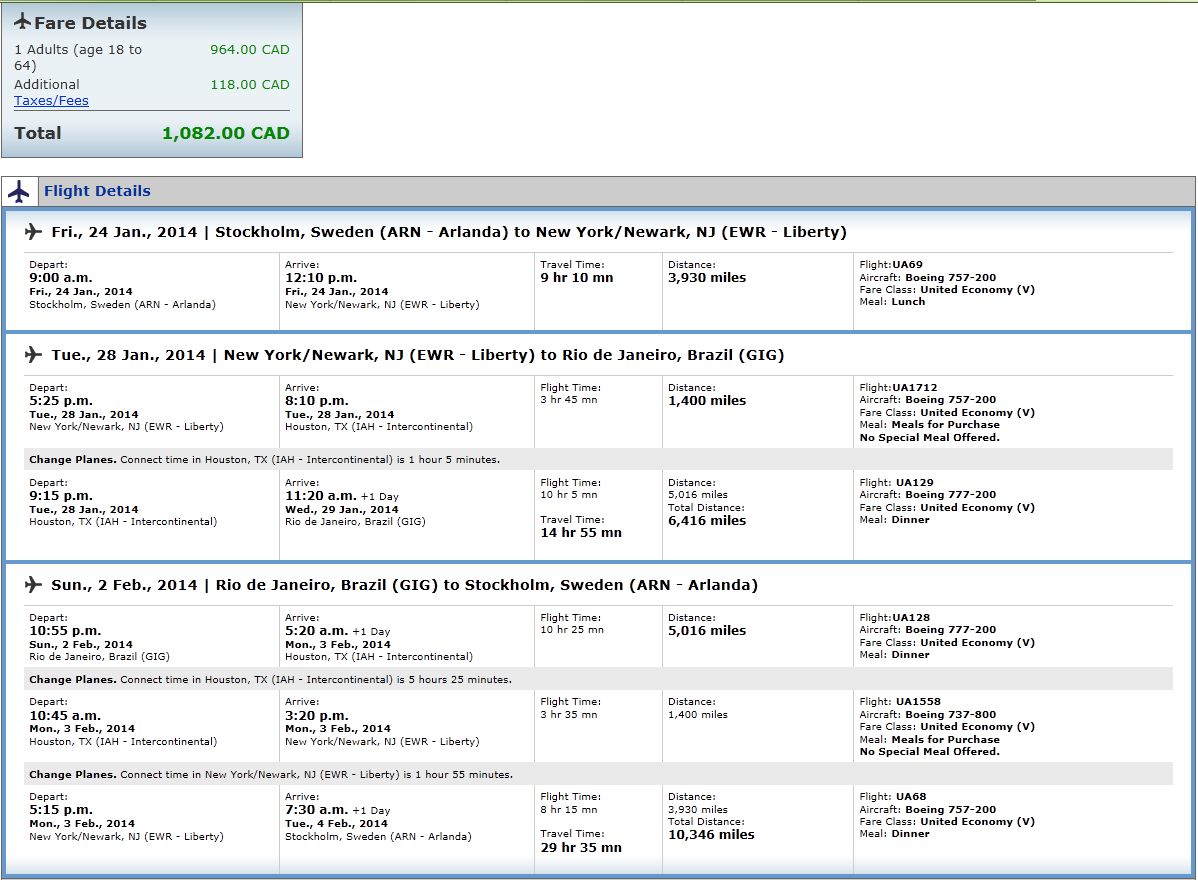Click the 1 hour 55 minutes Change Planes notice

coord(270,775)
